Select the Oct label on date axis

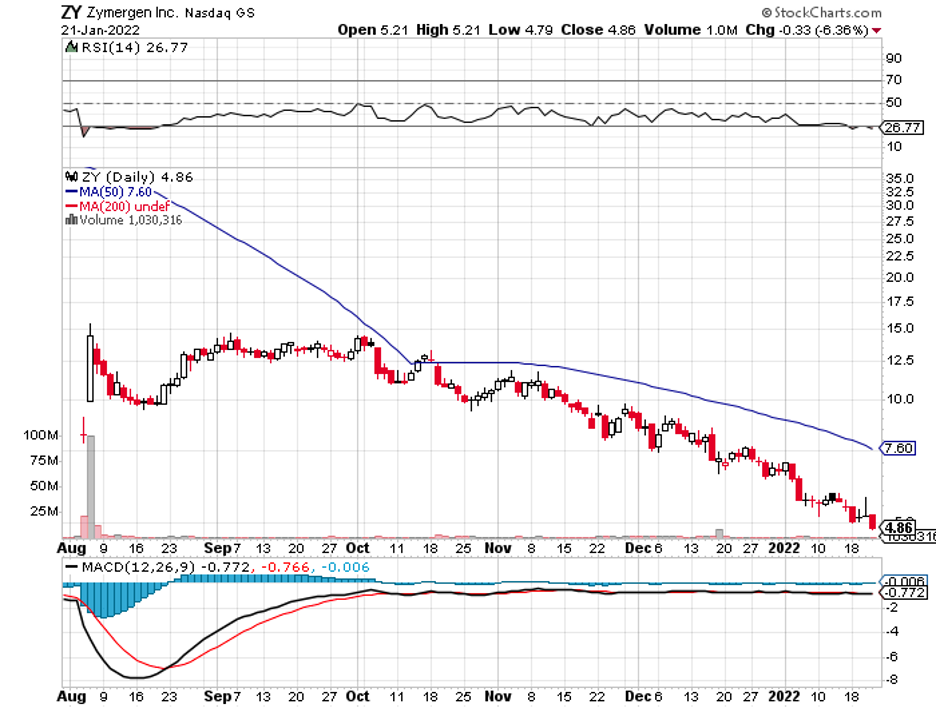tap(357, 548)
